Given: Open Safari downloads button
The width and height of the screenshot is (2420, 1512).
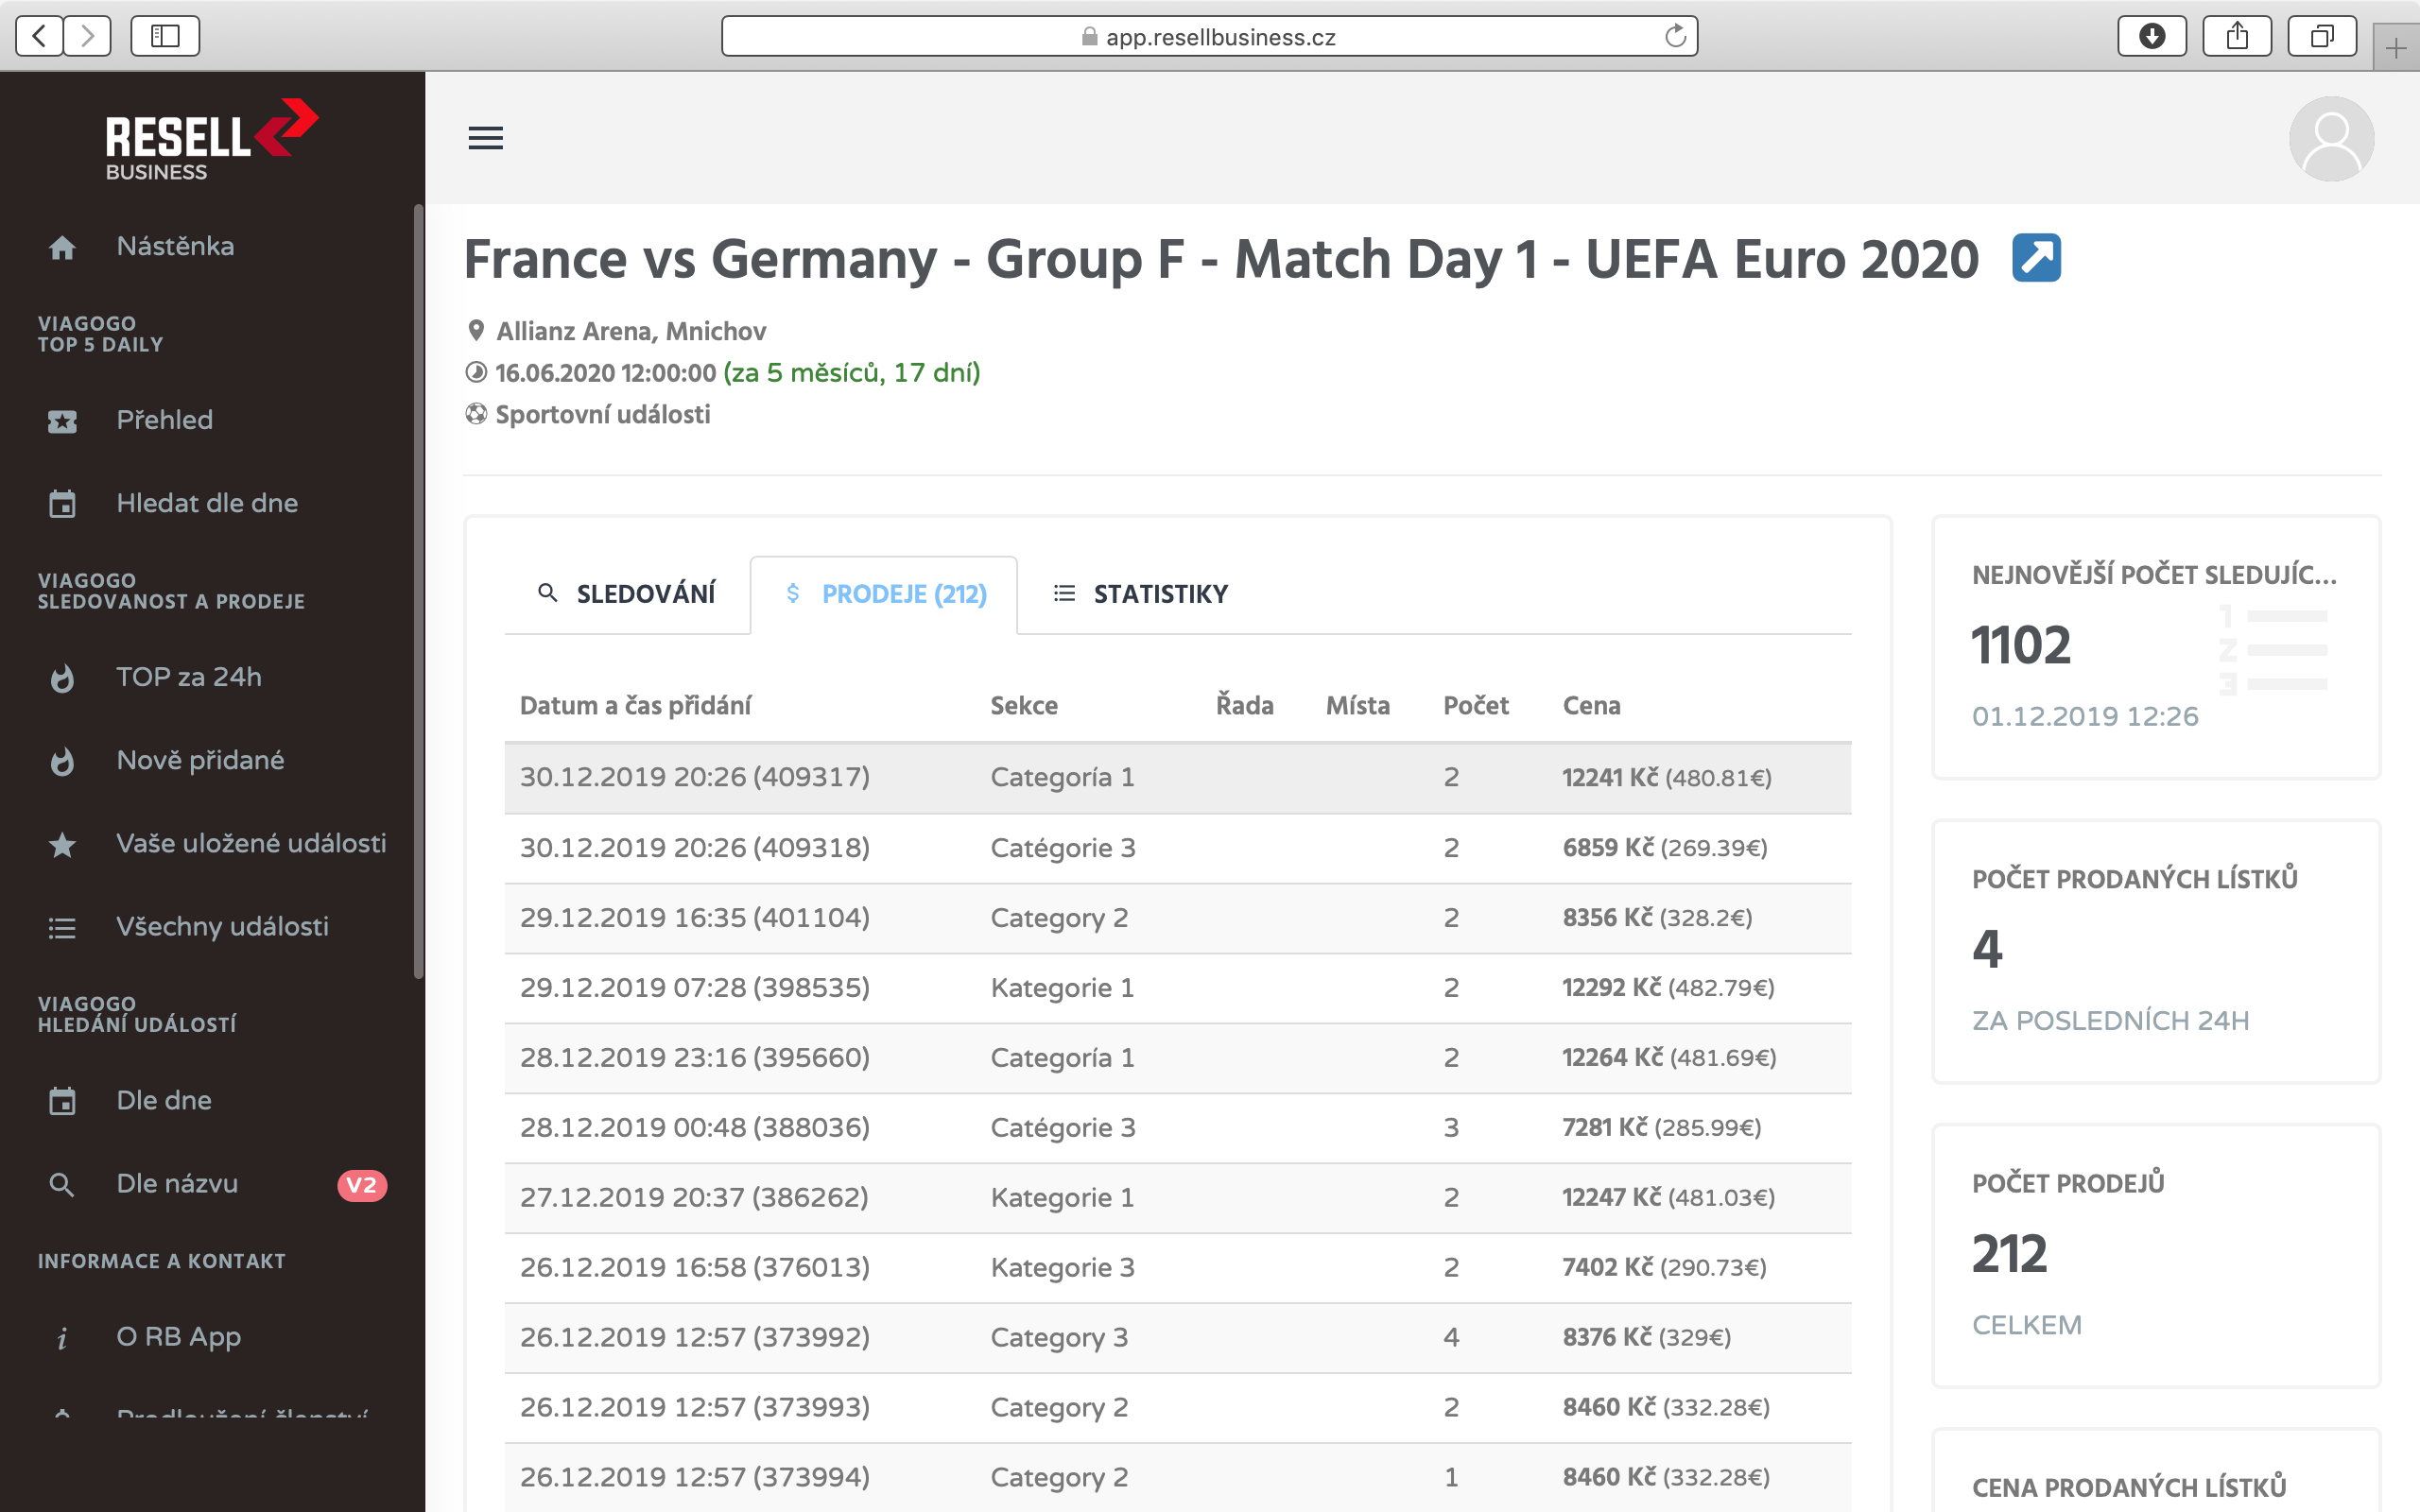Looking at the screenshot, I should click(x=2151, y=37).
